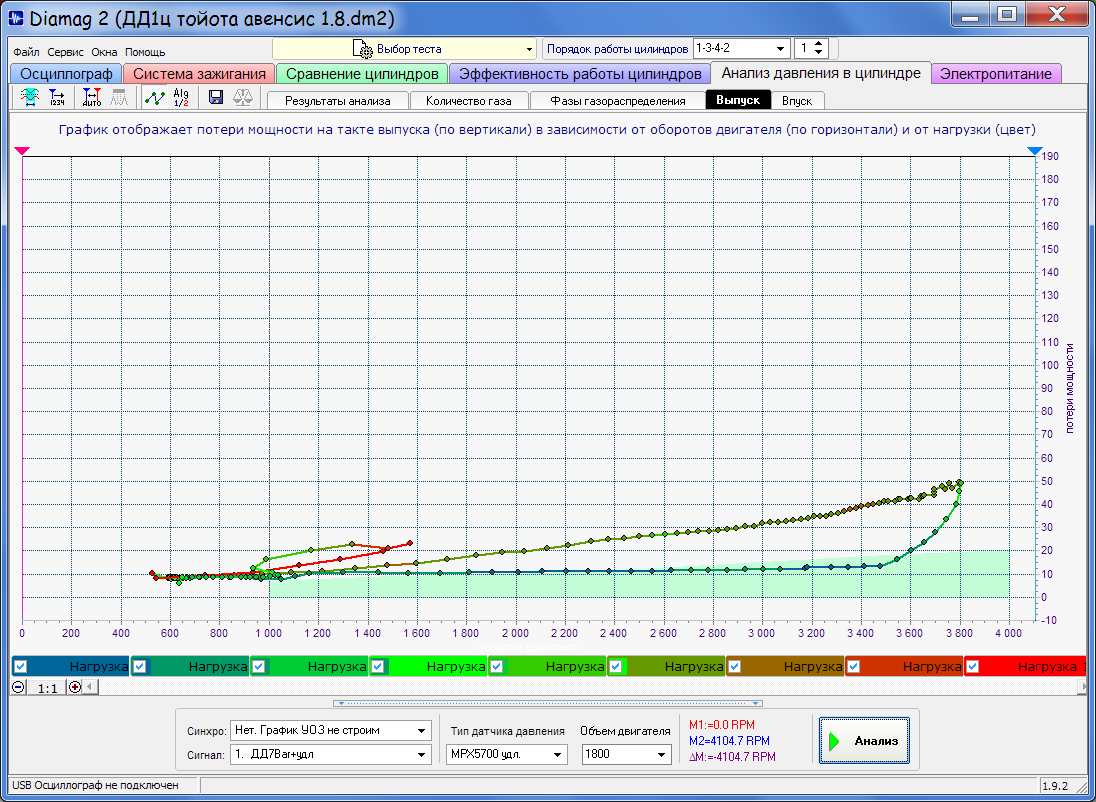This screenshot has width=1096, height=802.
Task: Click the waveform fit-to-cylinder toolbar icon
Action: click(29, 97)
